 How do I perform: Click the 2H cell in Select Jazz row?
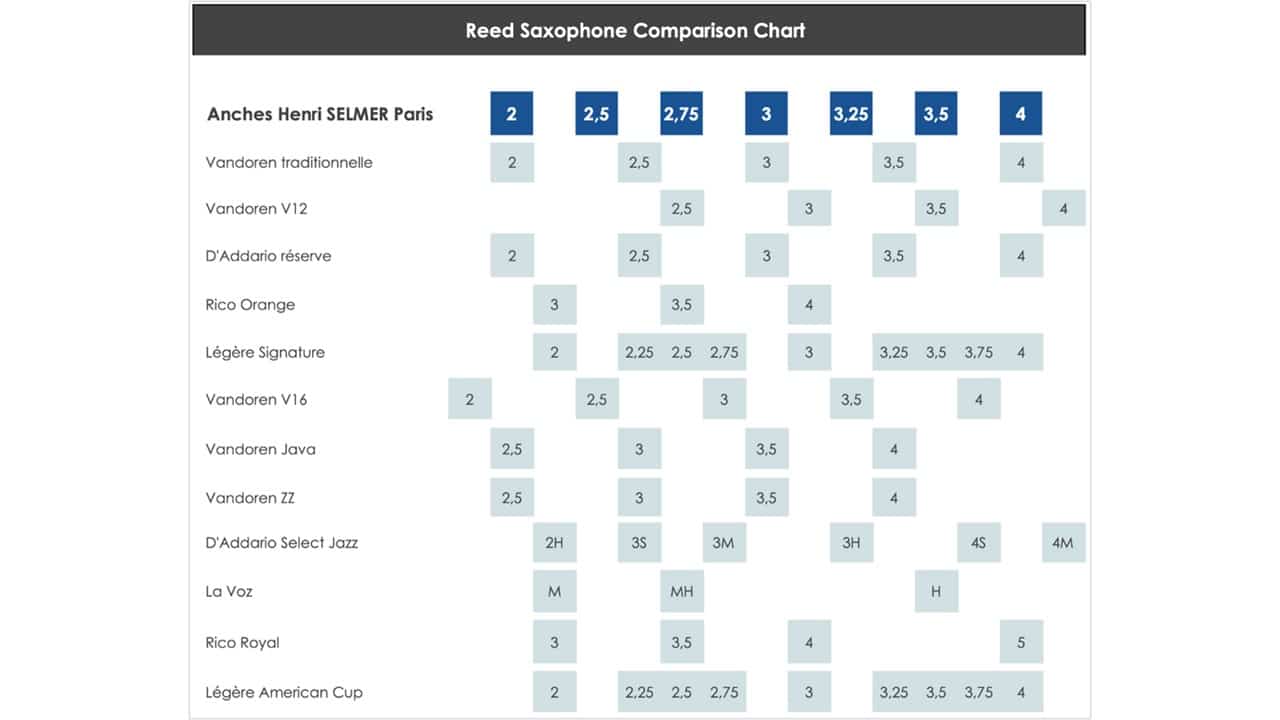click(x=554, y=543)
